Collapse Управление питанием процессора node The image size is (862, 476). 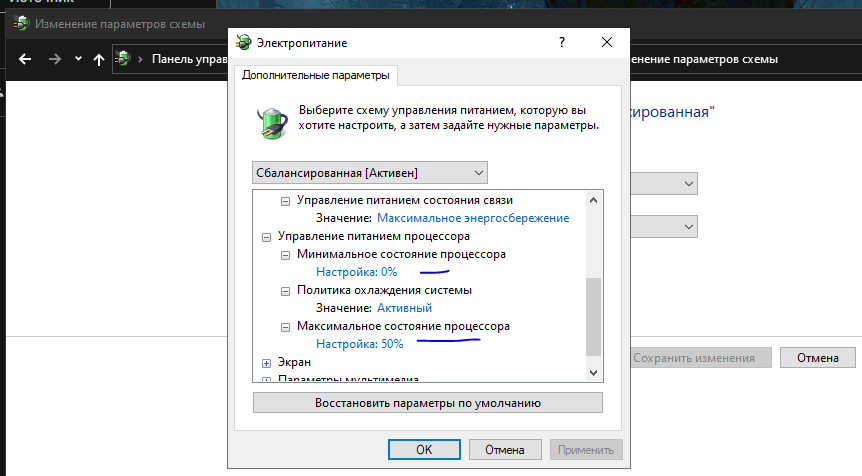(267, 237)
